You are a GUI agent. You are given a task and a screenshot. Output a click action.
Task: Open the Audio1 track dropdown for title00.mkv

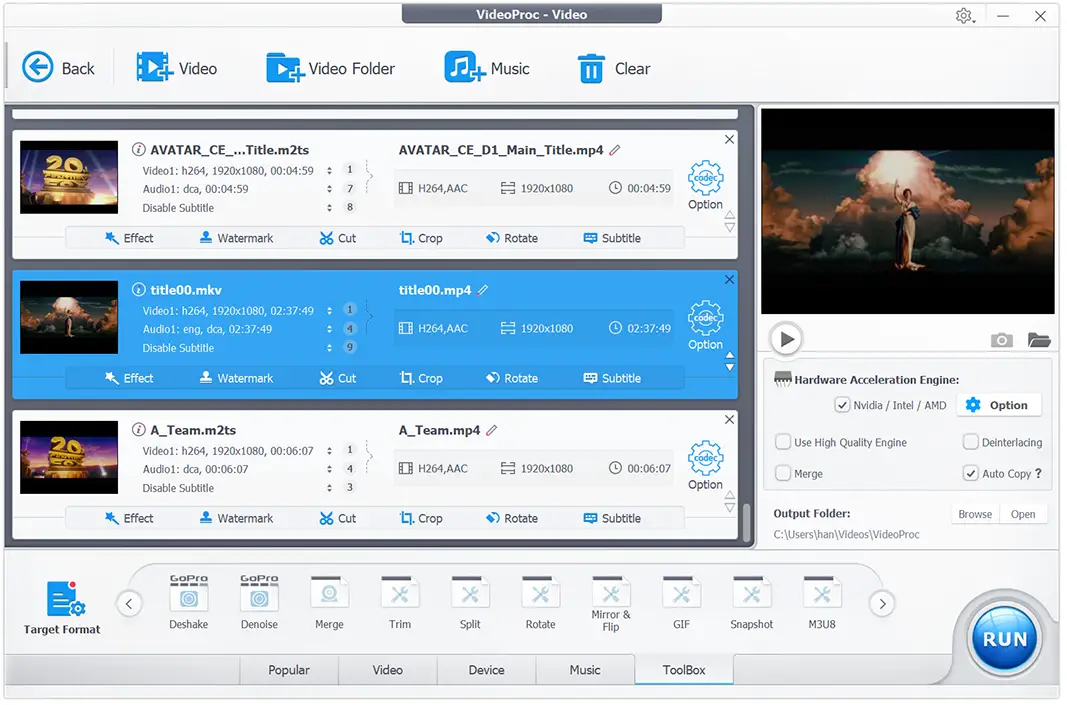[x=330, y=329]
